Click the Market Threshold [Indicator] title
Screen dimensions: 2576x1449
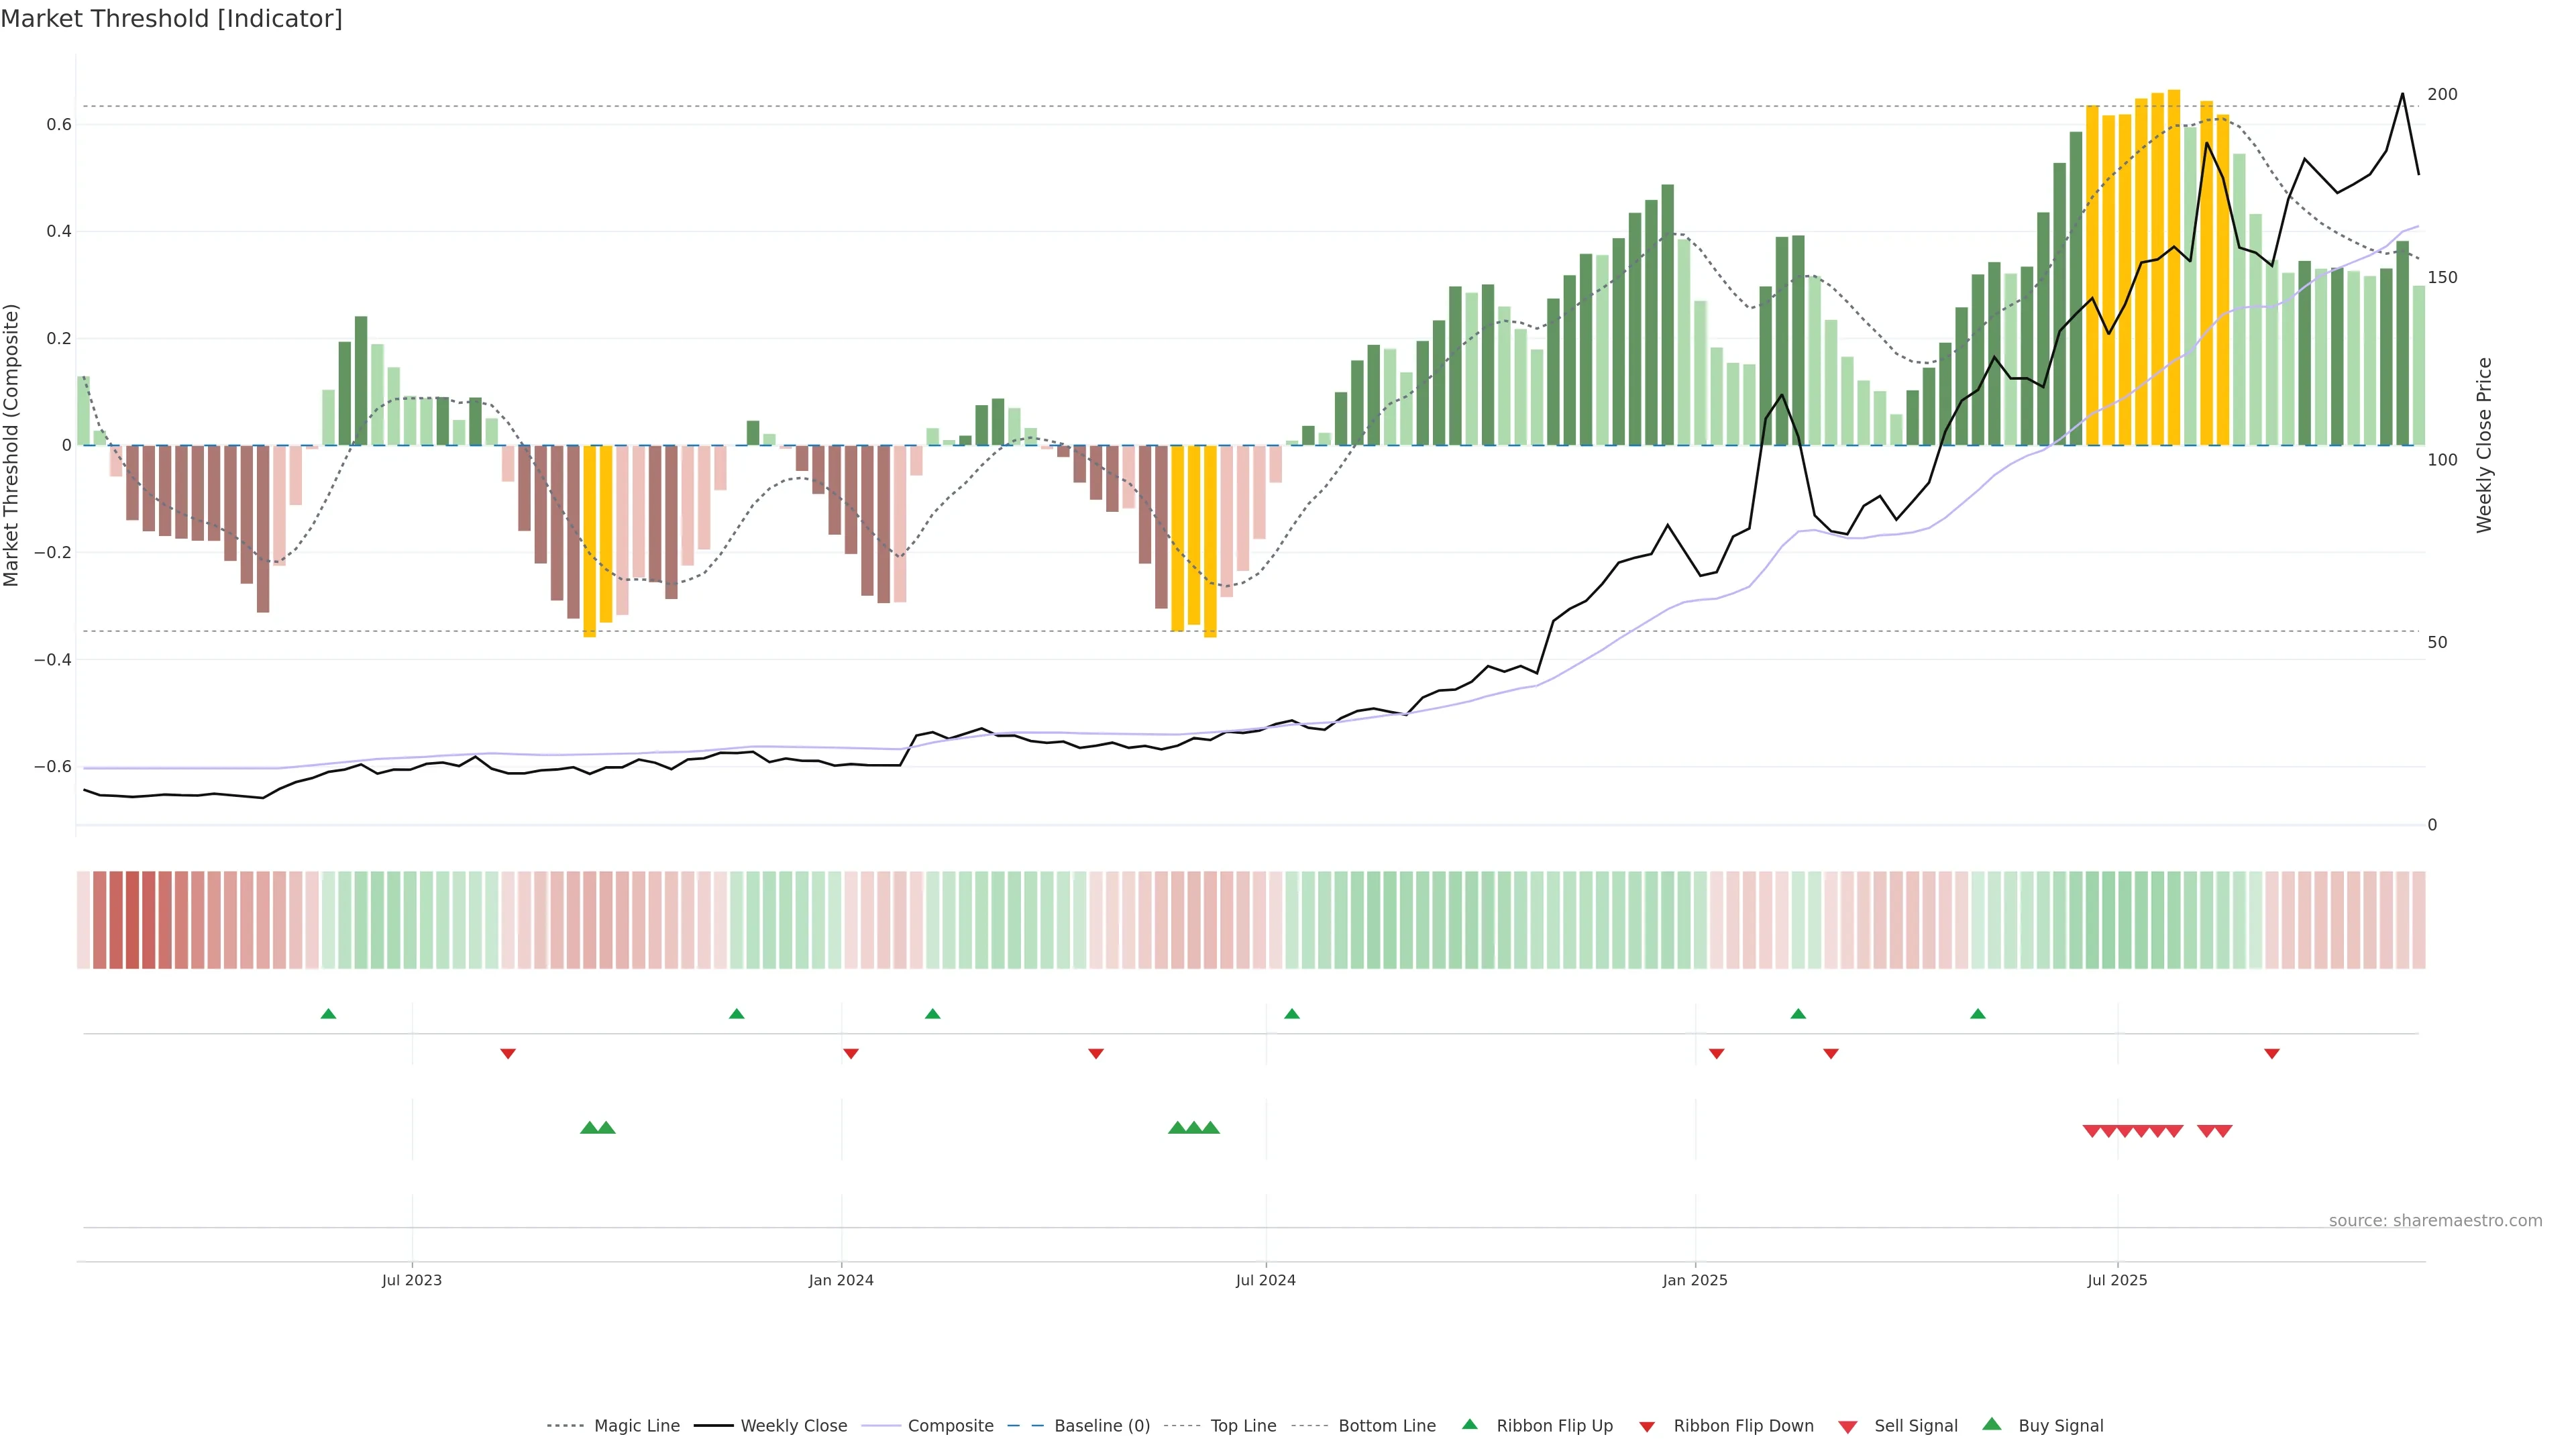point(171,19)
